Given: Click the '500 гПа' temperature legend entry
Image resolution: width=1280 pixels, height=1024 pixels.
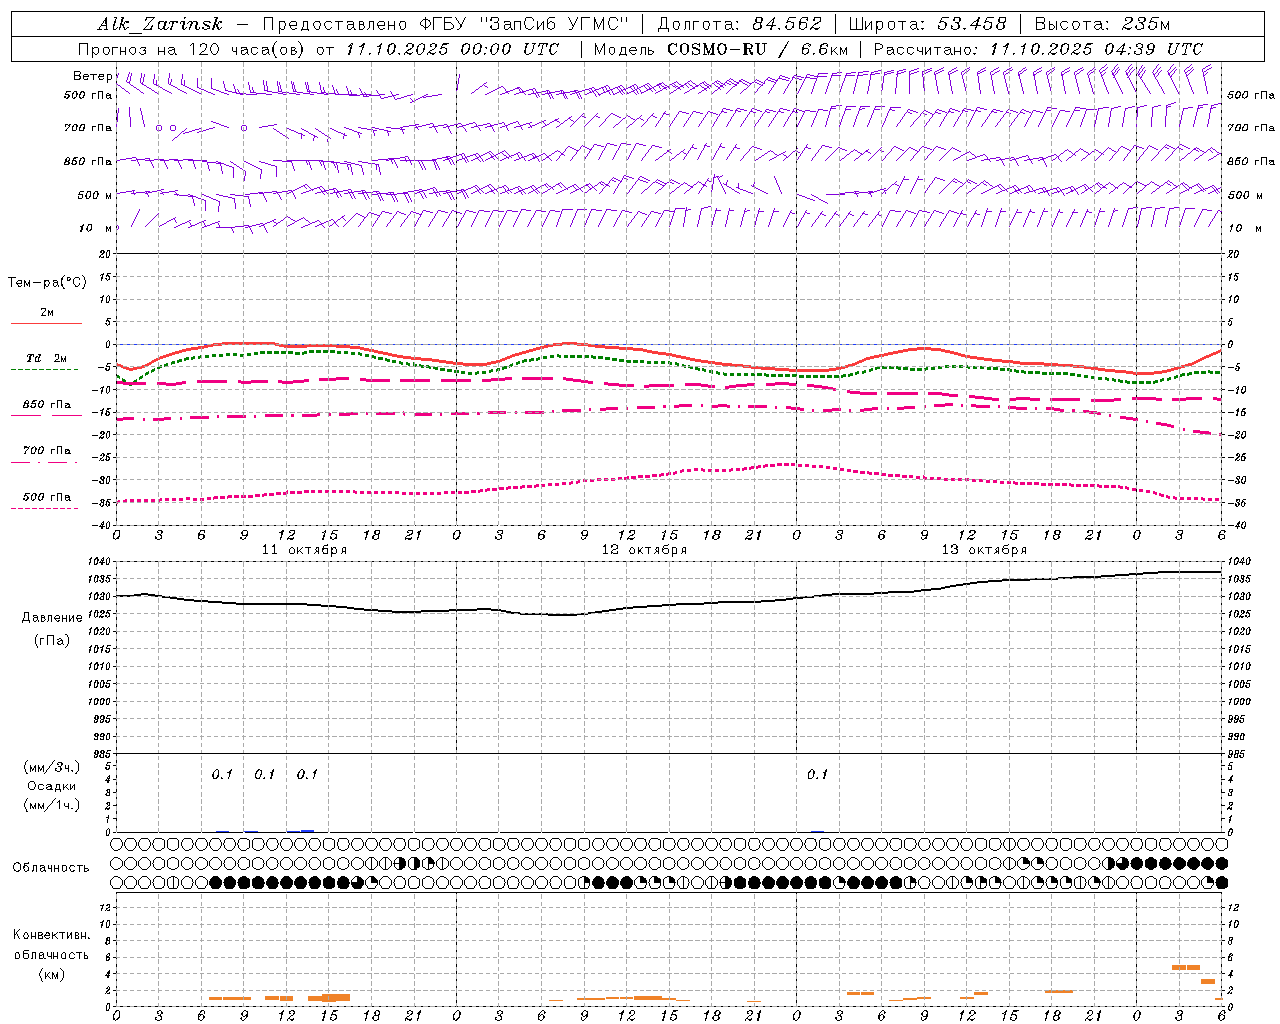Looking at the screenshot, I should click(46, 497).
